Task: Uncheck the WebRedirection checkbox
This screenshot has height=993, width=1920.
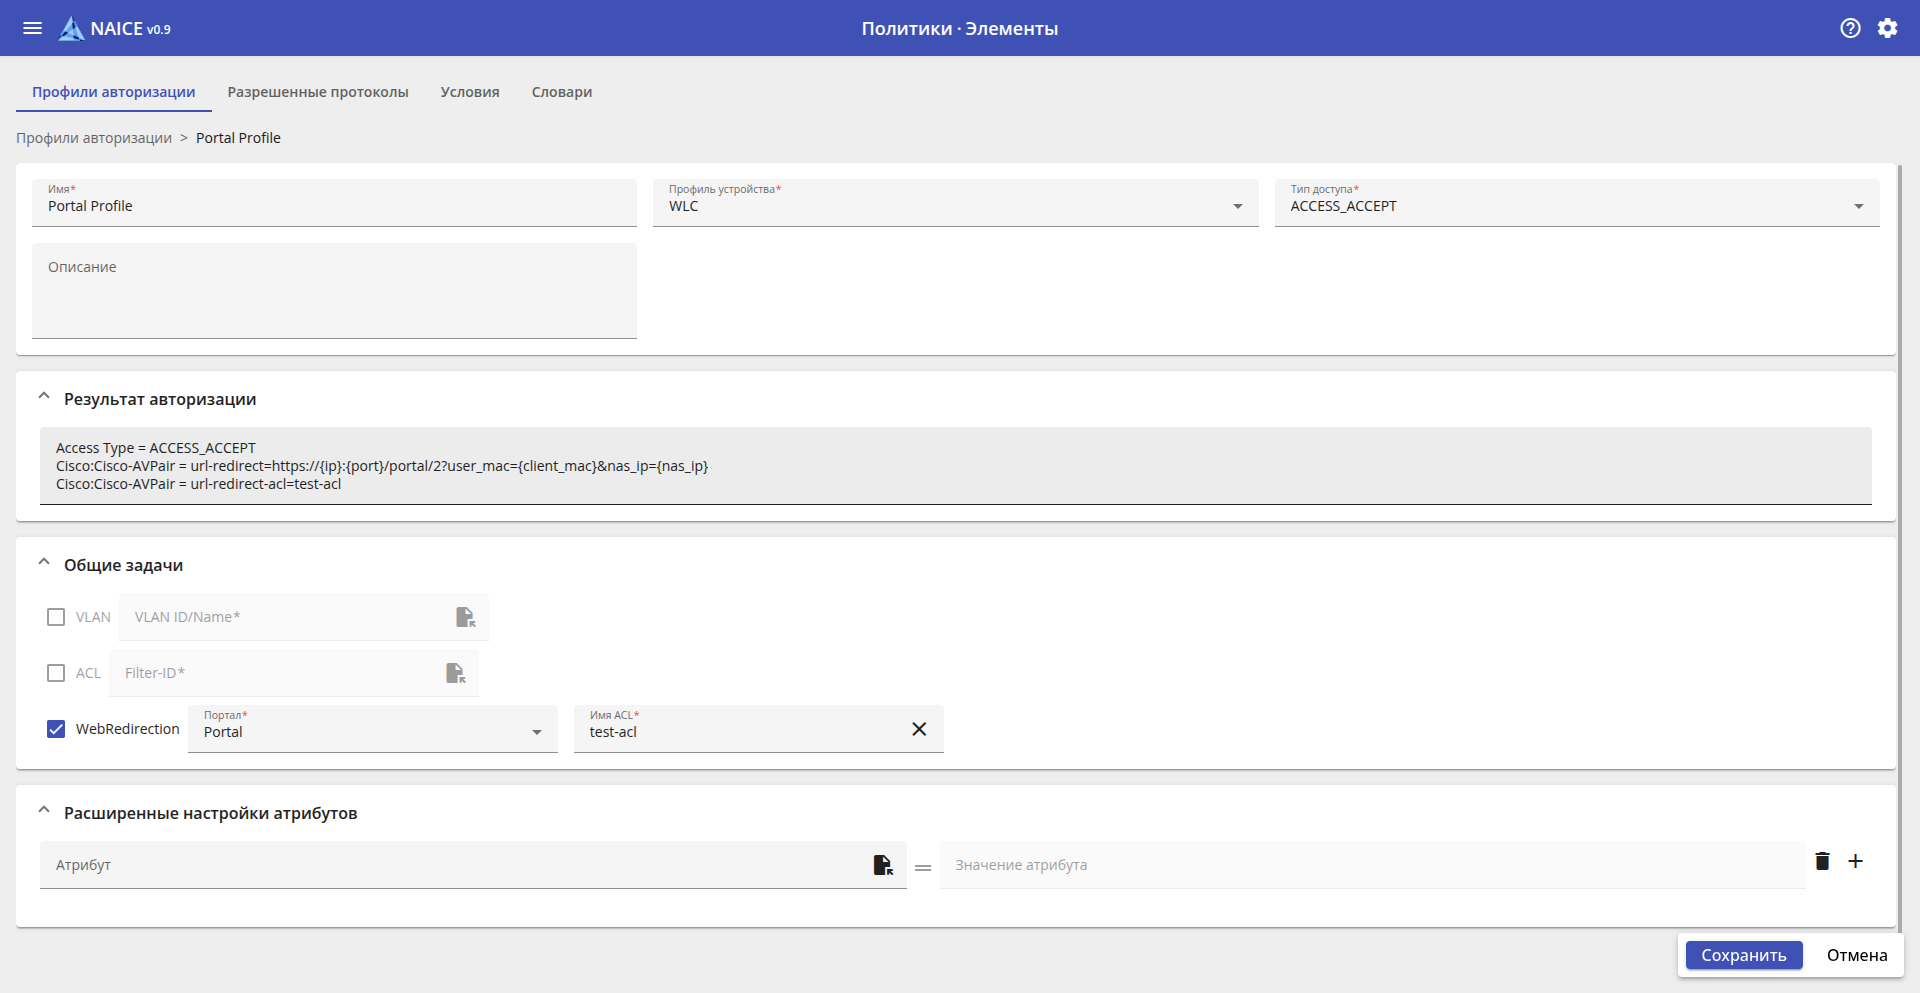Action: tap(56, 729)
